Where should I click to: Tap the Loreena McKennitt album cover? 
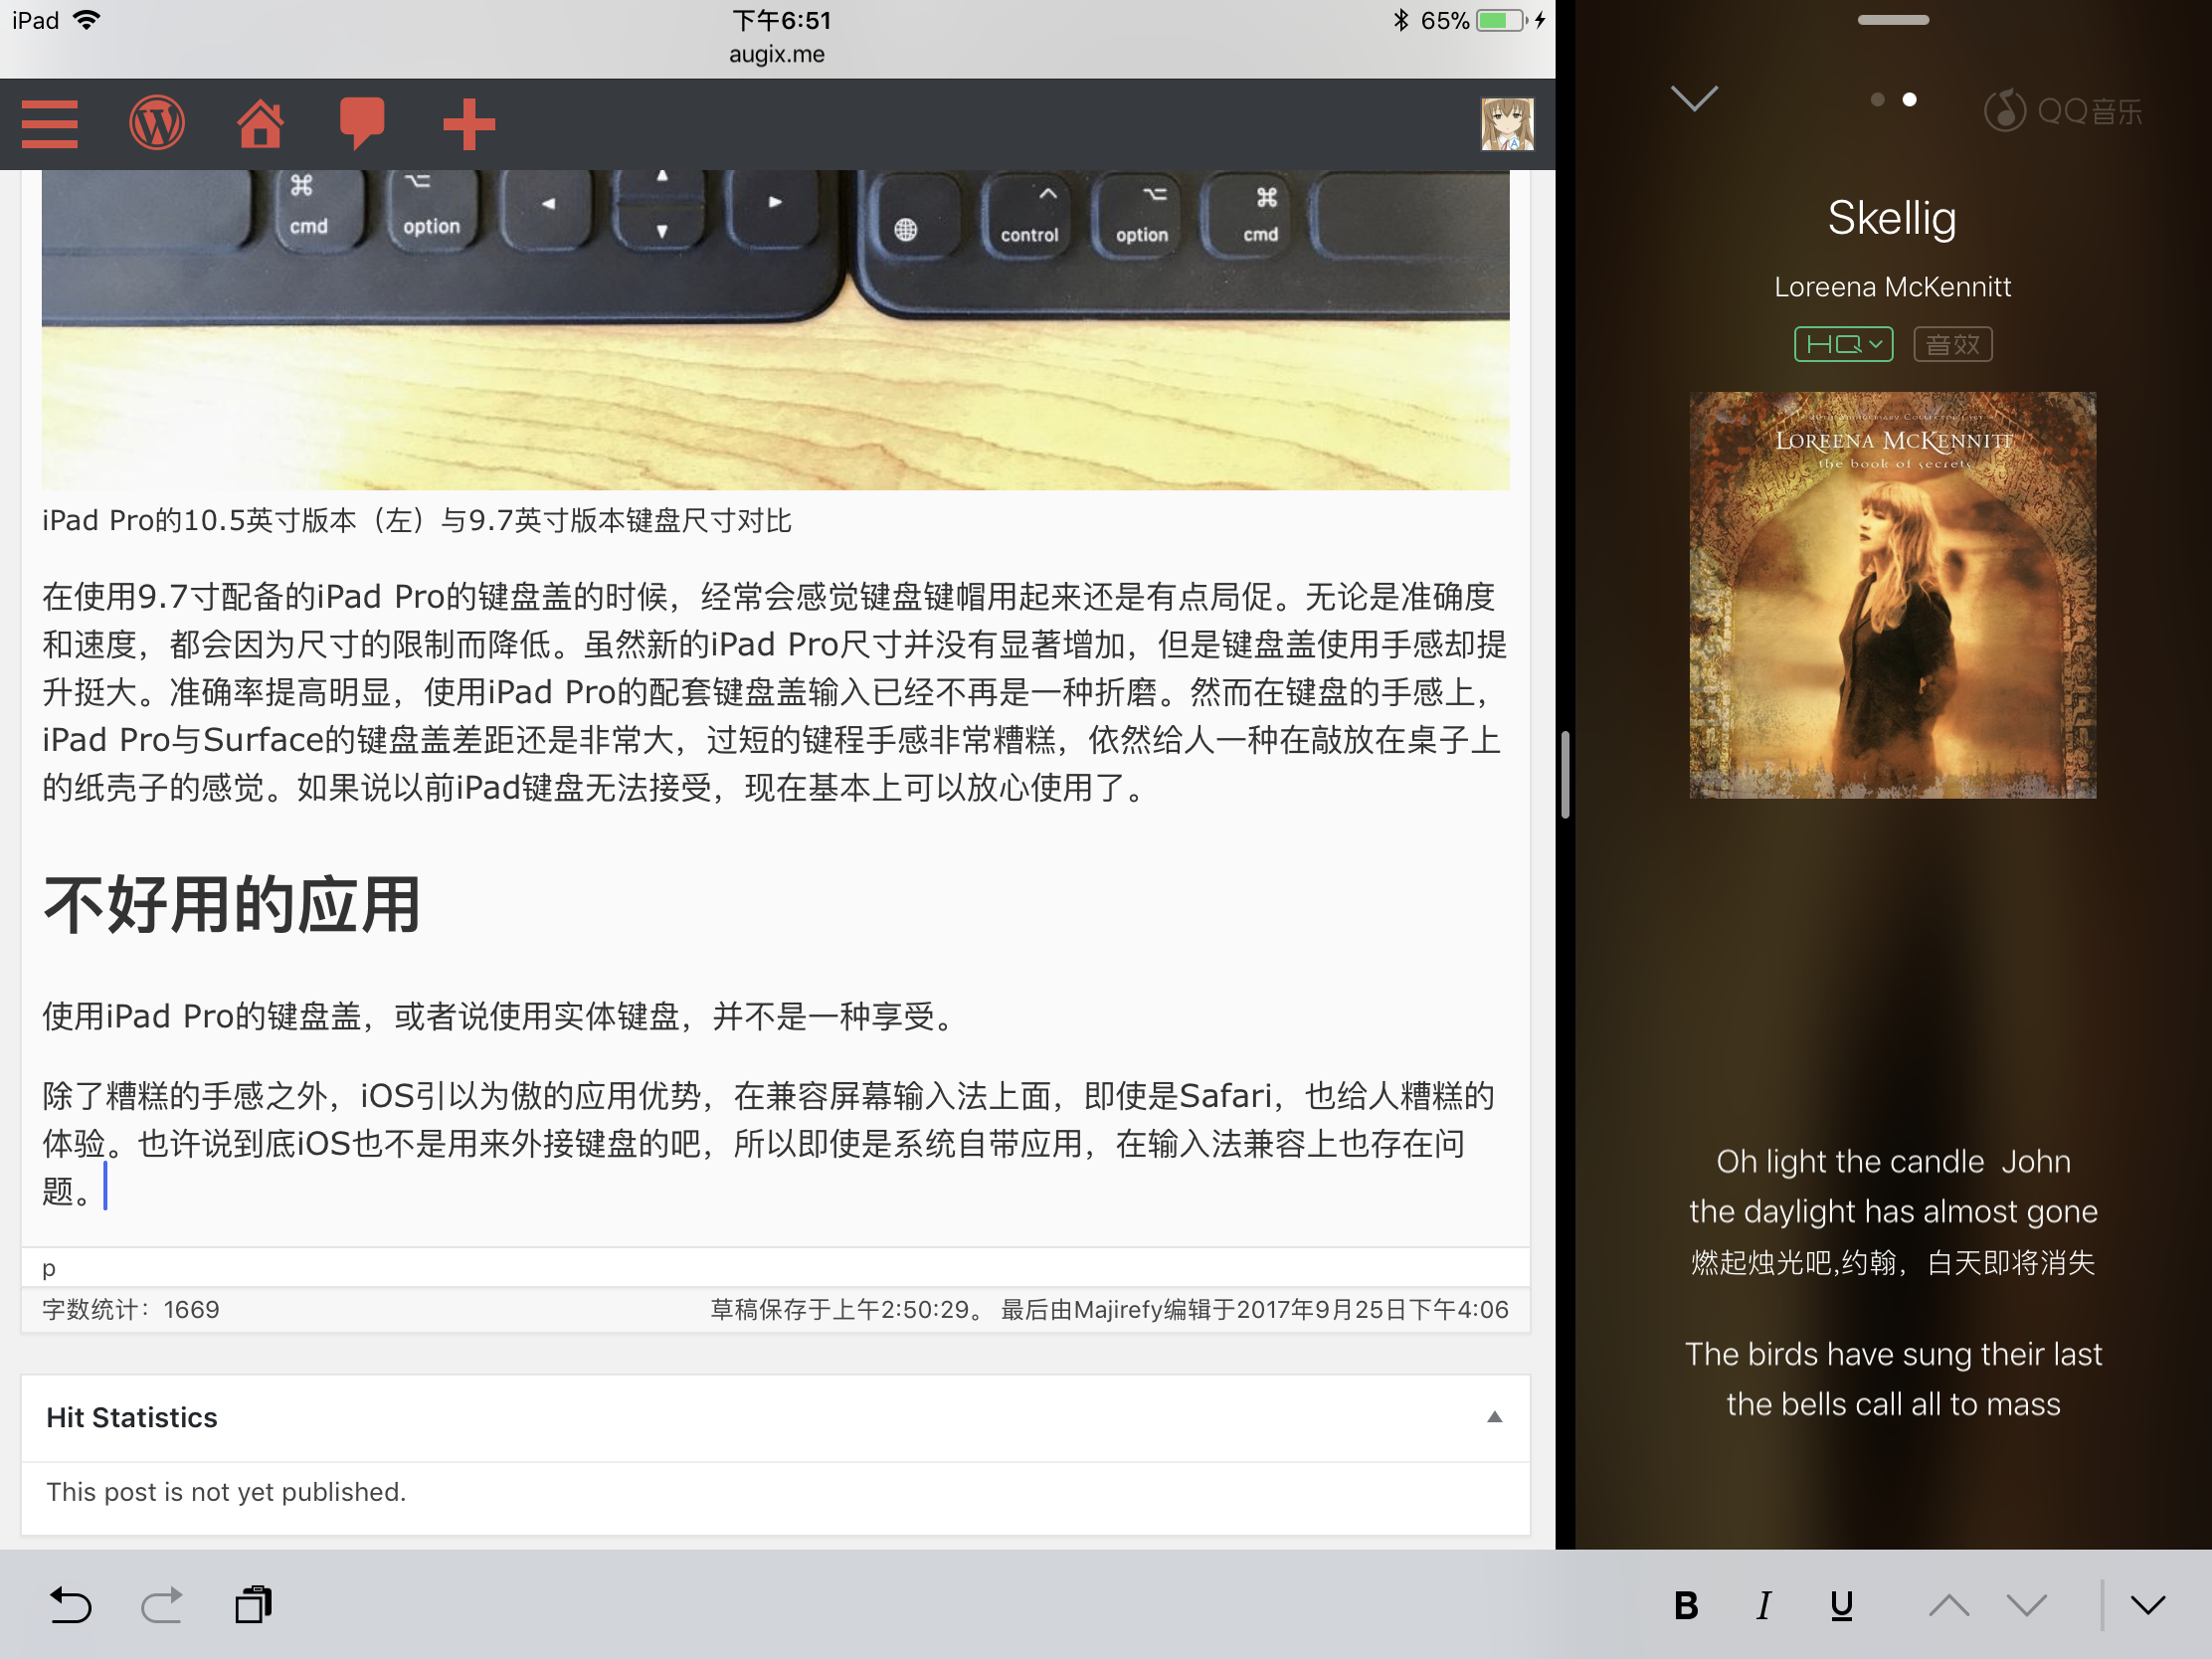[x=1892, y=595]
